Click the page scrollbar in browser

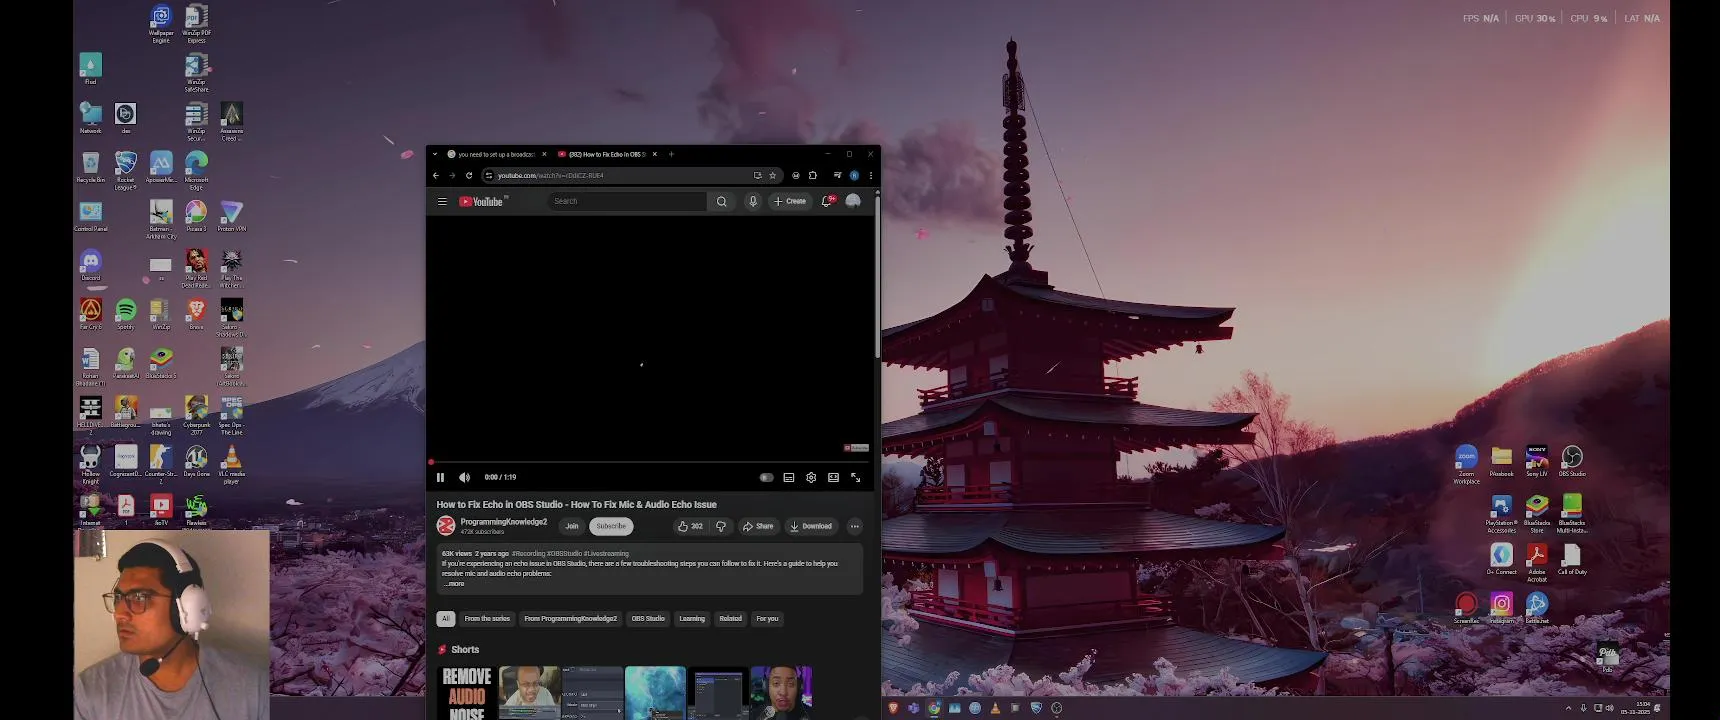pos(877,275)
